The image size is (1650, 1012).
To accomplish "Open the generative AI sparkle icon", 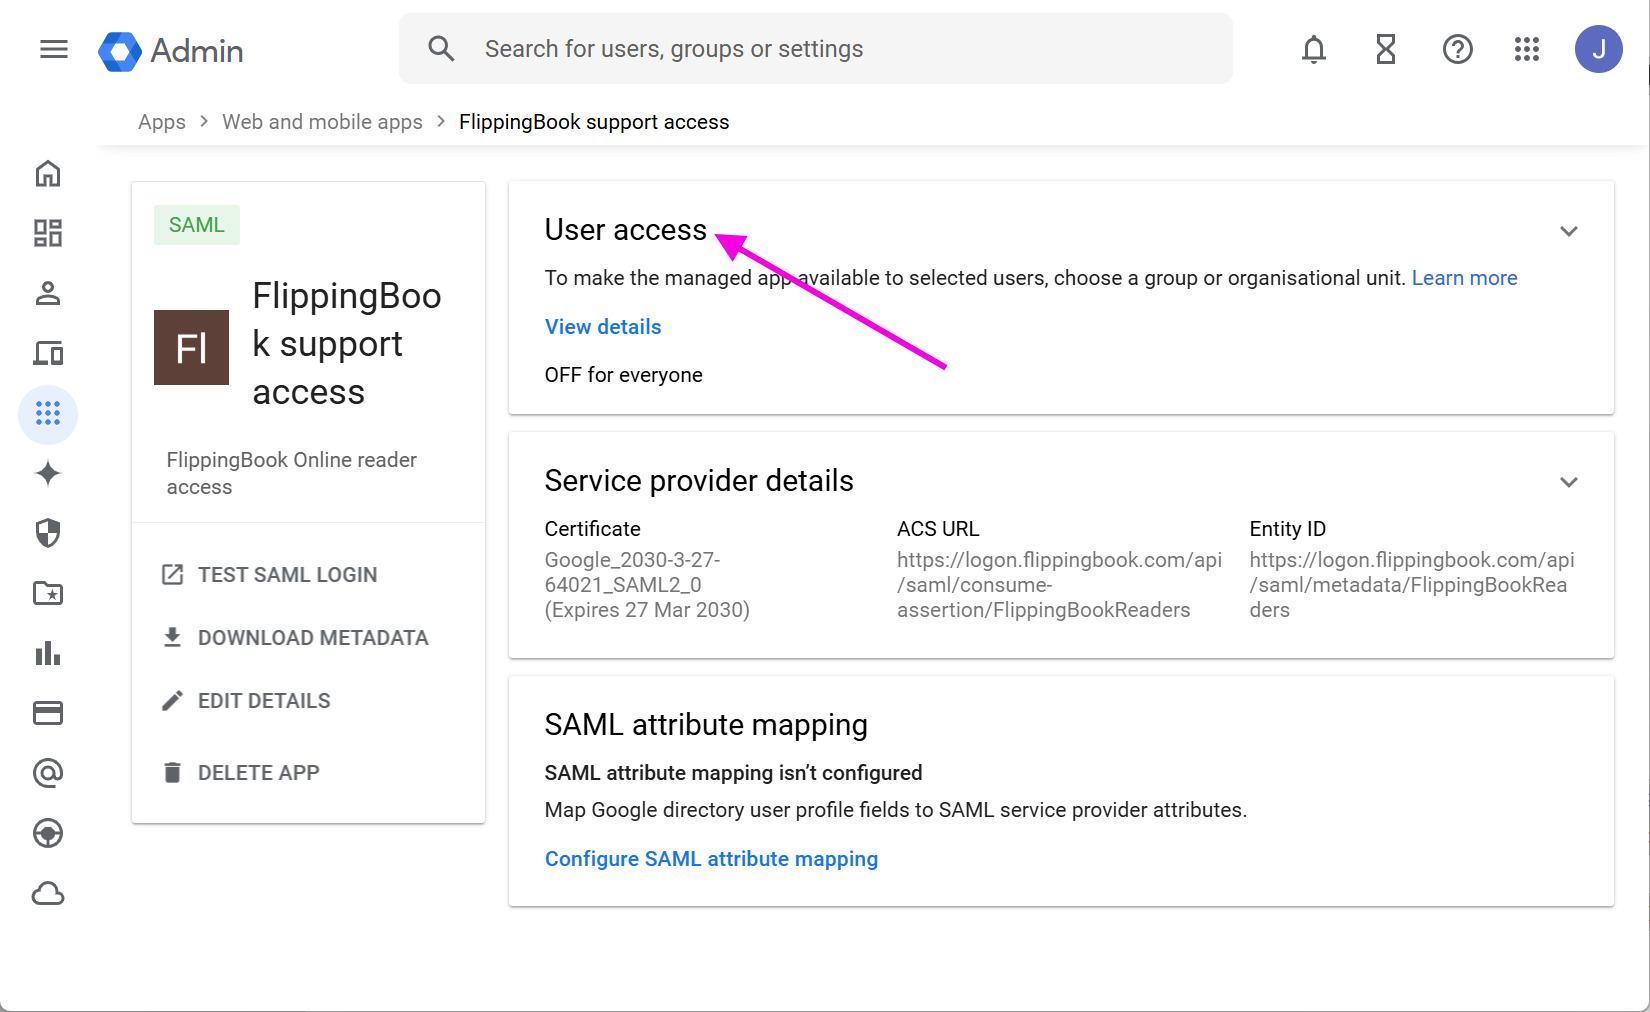I will click(48, 473).
